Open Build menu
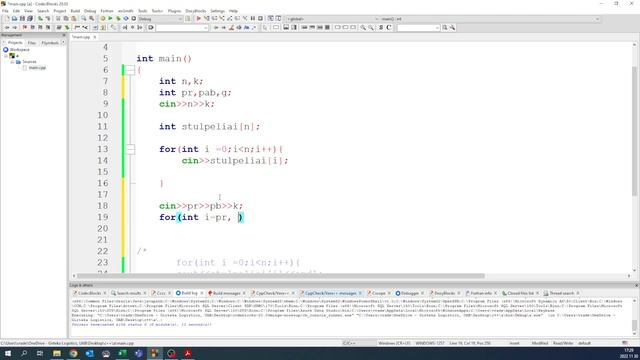 (75, 11)
